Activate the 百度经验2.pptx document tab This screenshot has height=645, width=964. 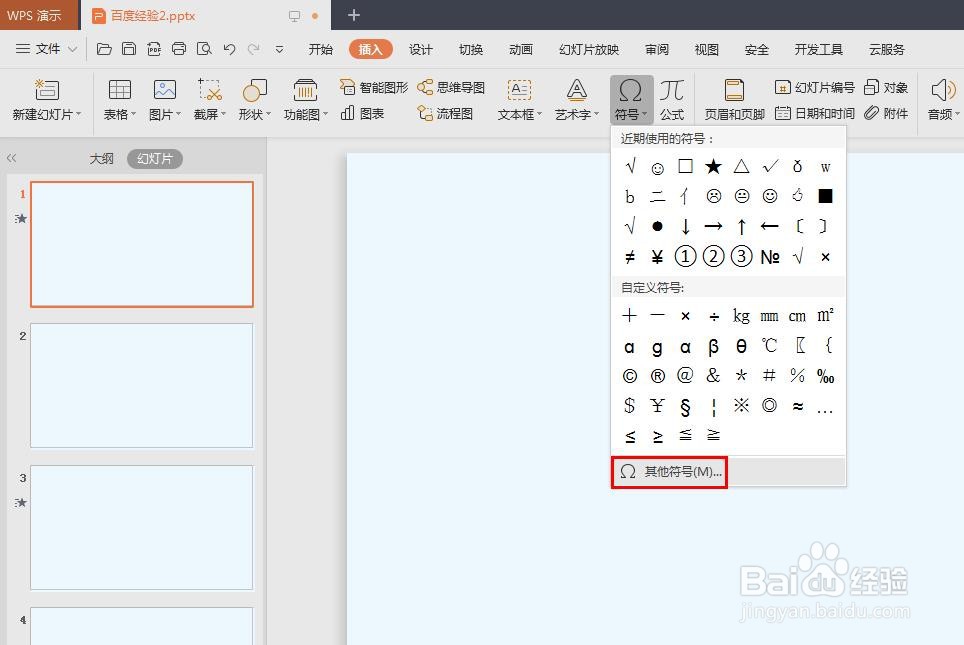pos(205,15)
